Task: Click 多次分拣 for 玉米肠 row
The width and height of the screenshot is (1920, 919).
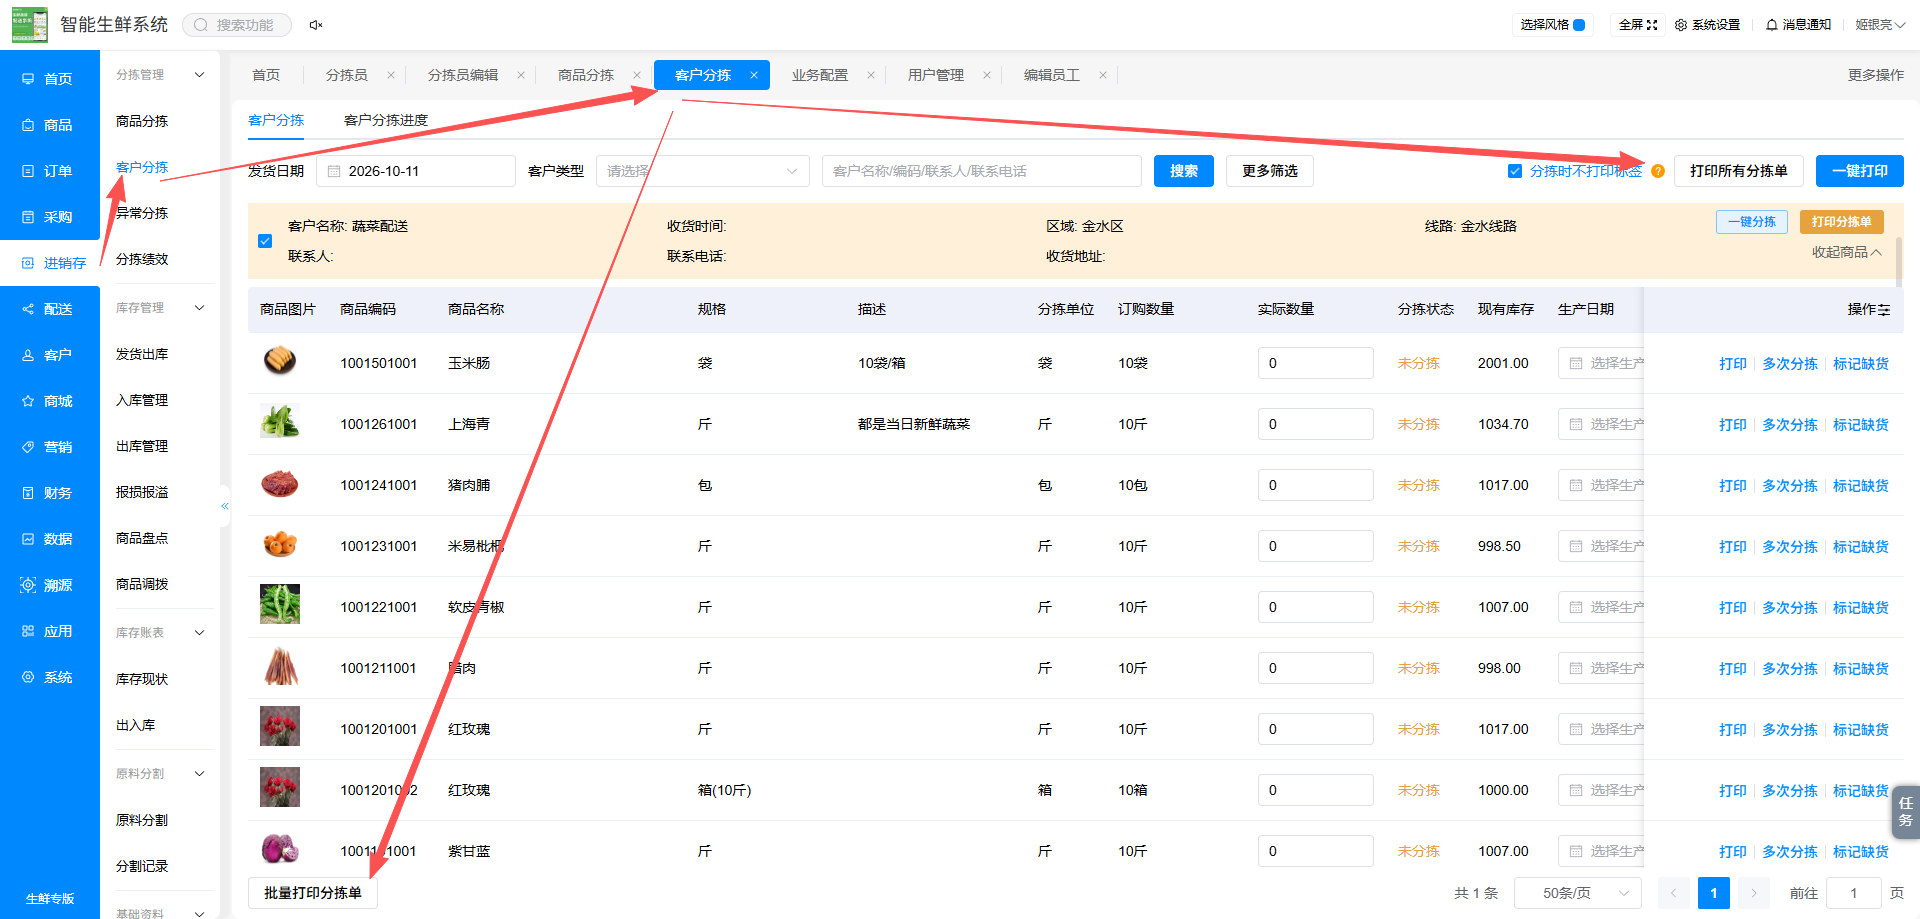Action: click(1790, 364)
